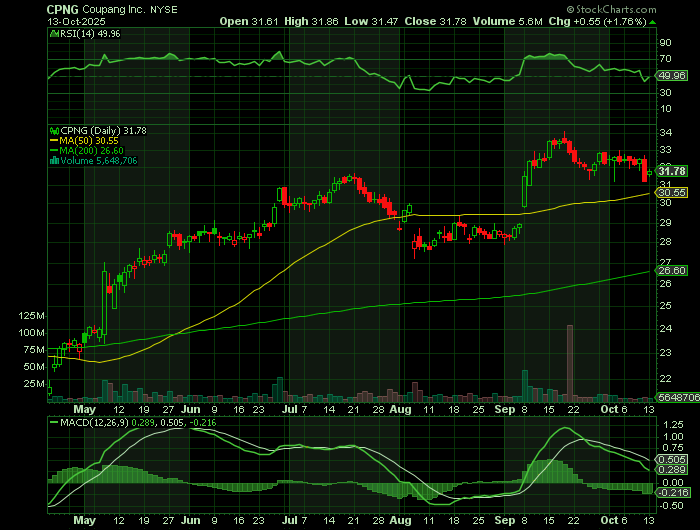Click the green MACD legend line marker

click(54, 422)
